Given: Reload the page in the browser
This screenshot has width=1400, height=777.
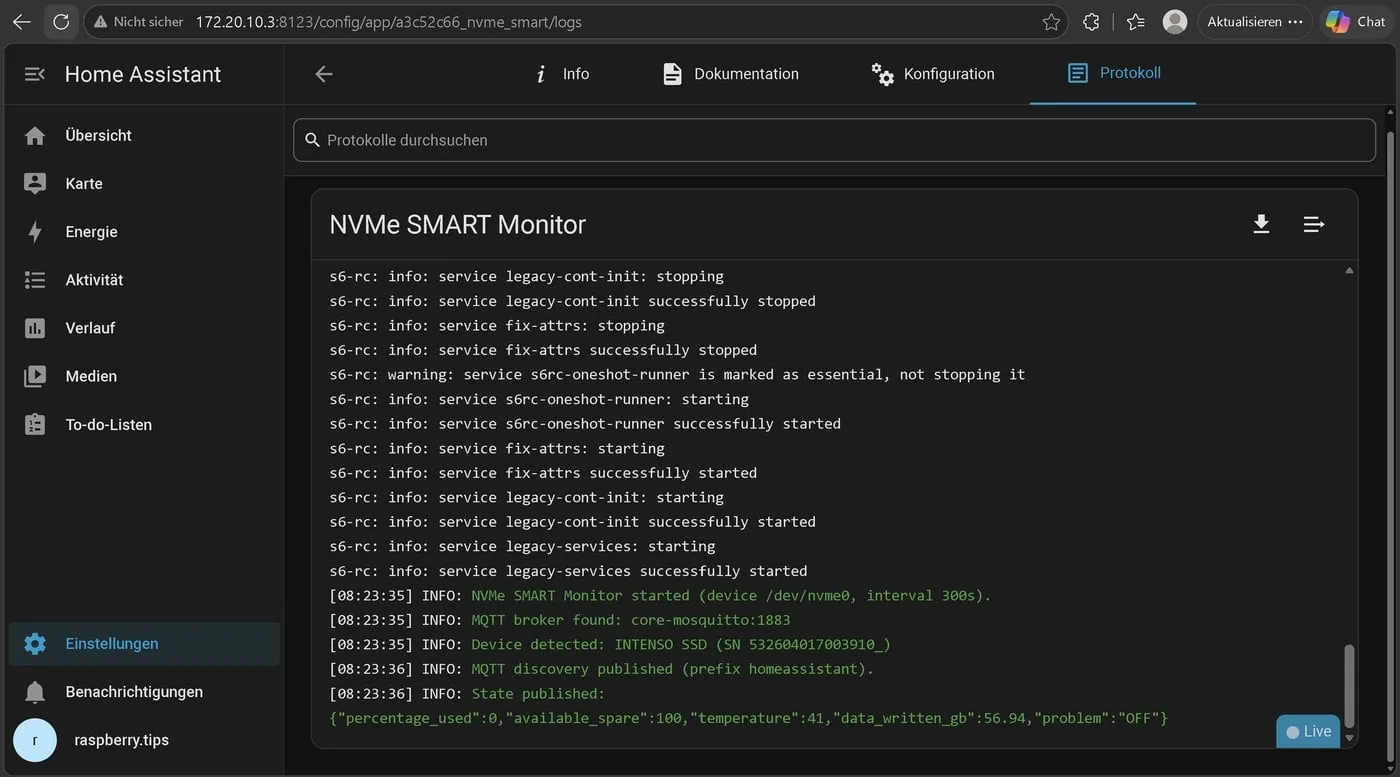Looking at the screenshot, I should point(61,21).
